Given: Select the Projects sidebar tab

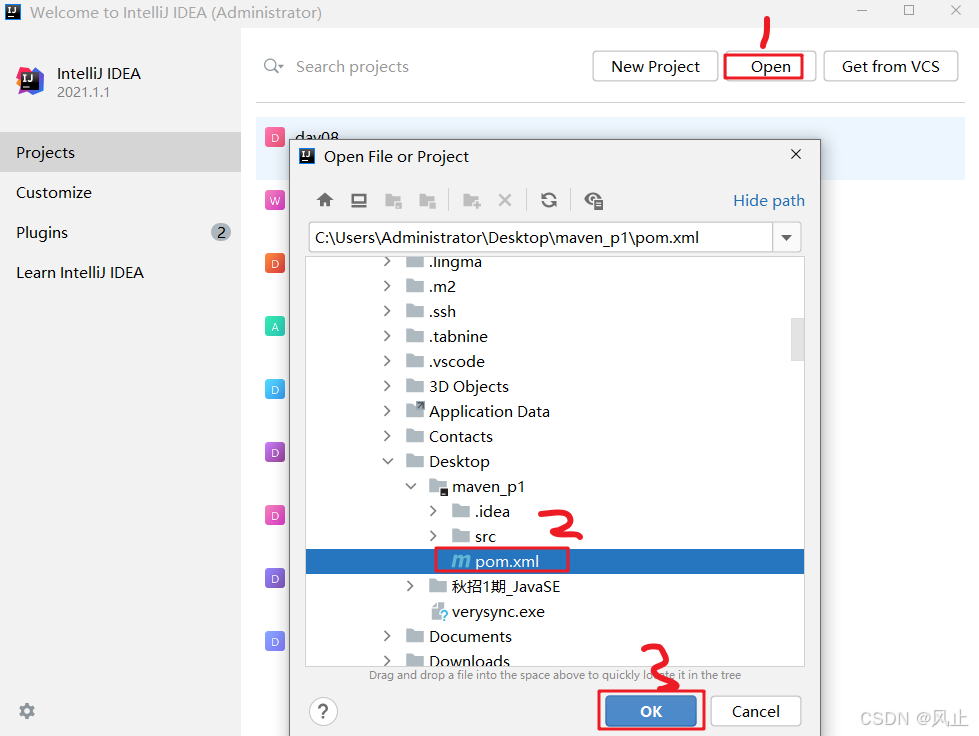Looking at the screenshot, I should point(121,152).
